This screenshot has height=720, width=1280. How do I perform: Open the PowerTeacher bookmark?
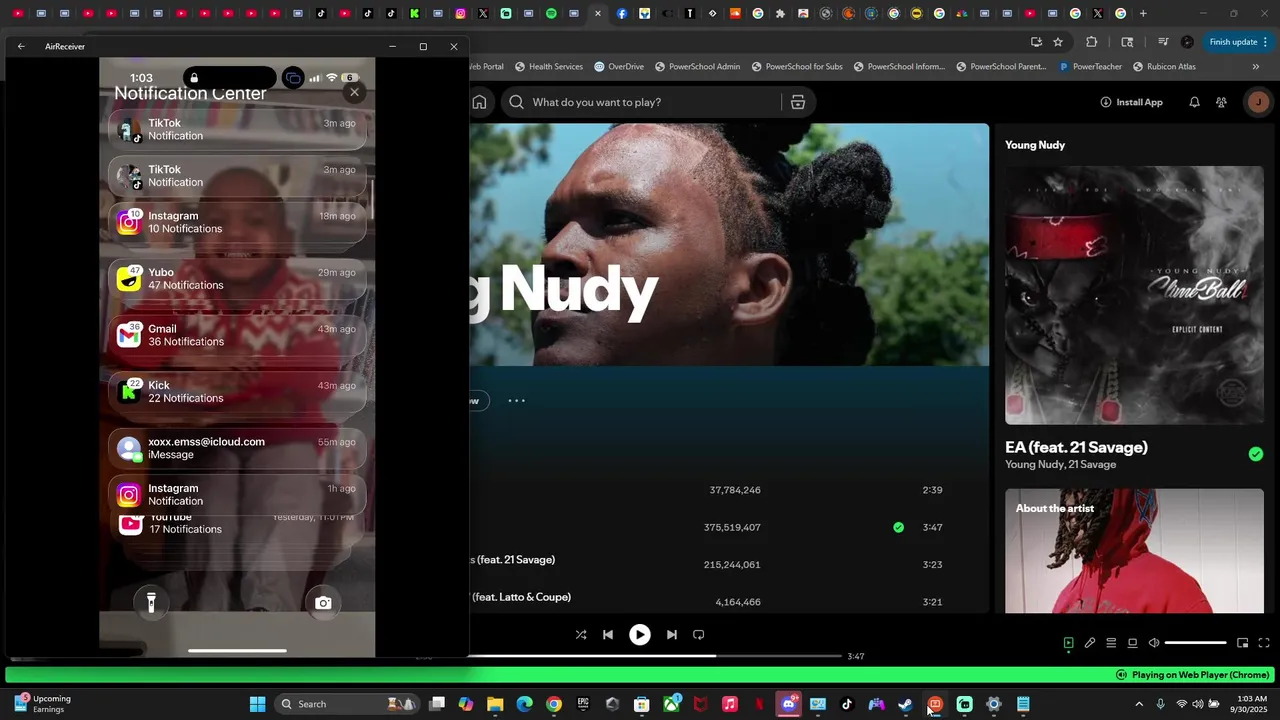(1090, 67)
